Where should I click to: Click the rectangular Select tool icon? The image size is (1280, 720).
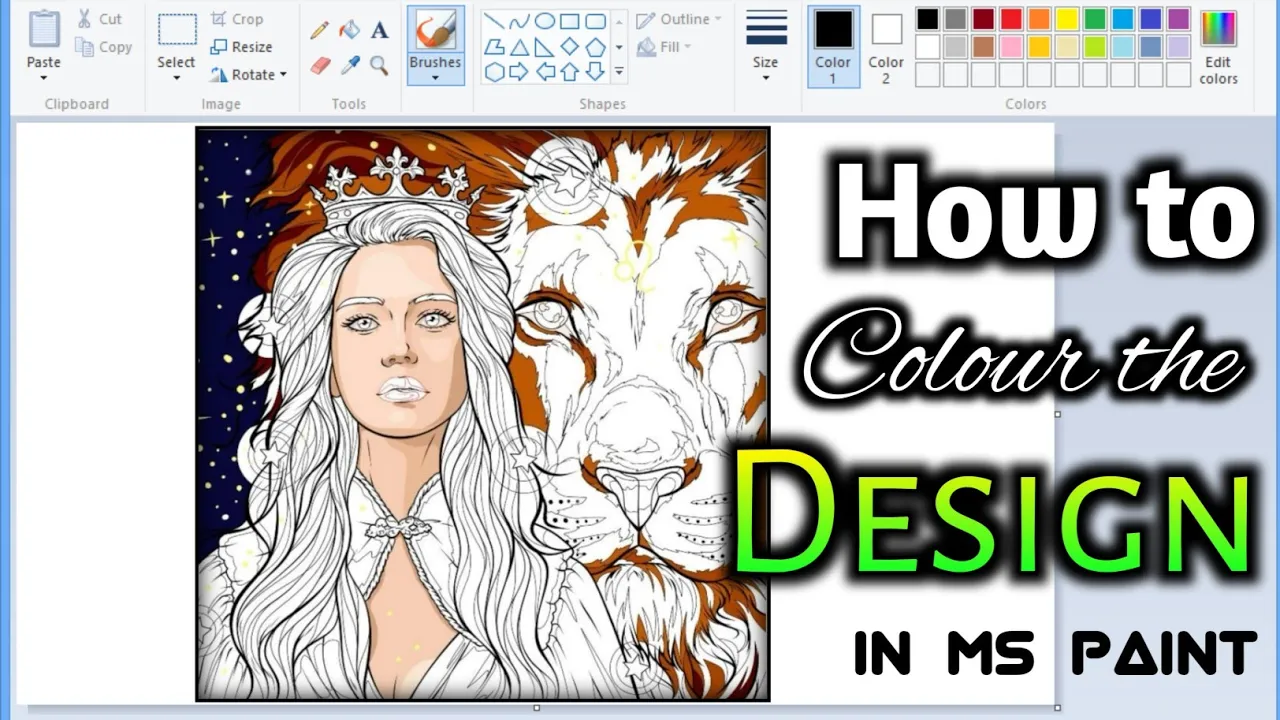point(177,30)
